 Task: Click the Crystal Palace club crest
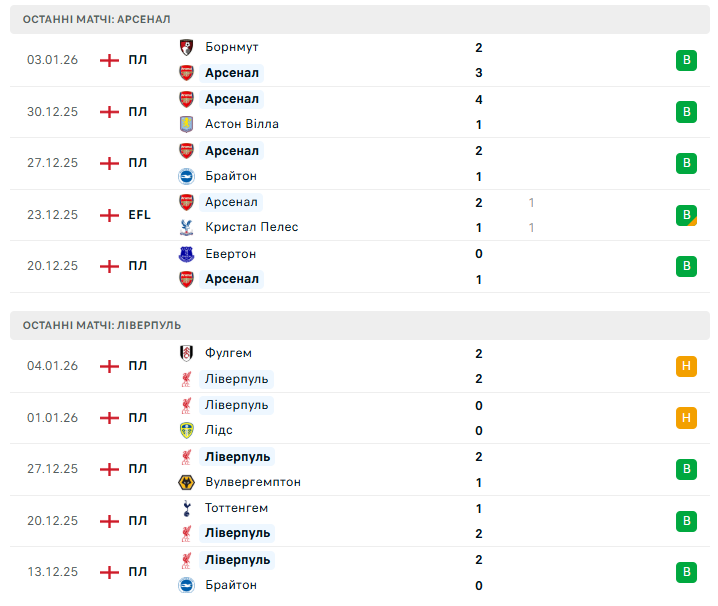[x=186, y=227]
